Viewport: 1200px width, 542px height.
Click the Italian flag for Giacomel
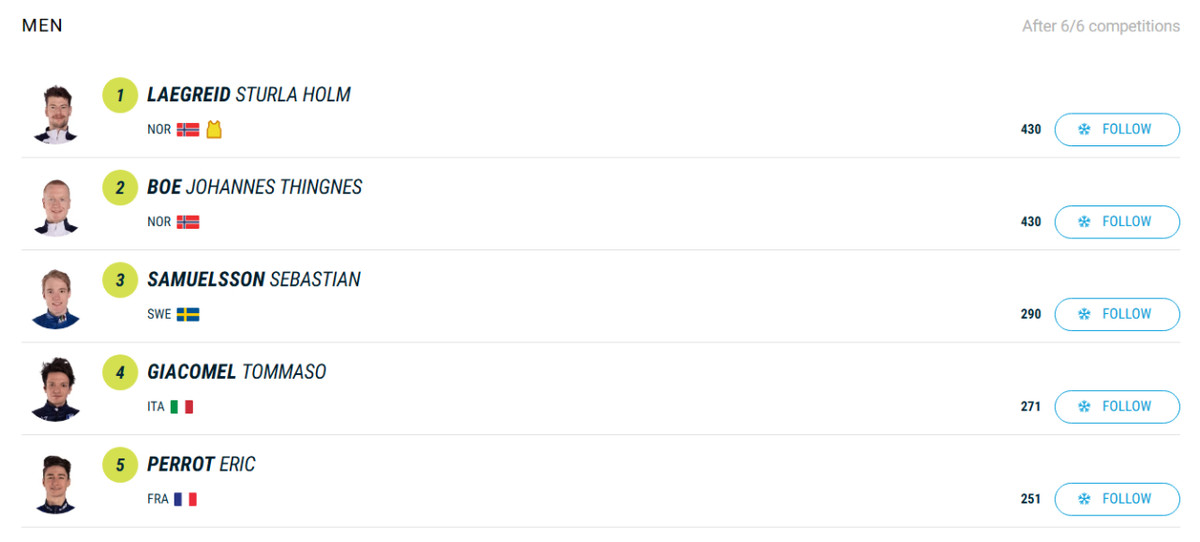pos(182,407)
